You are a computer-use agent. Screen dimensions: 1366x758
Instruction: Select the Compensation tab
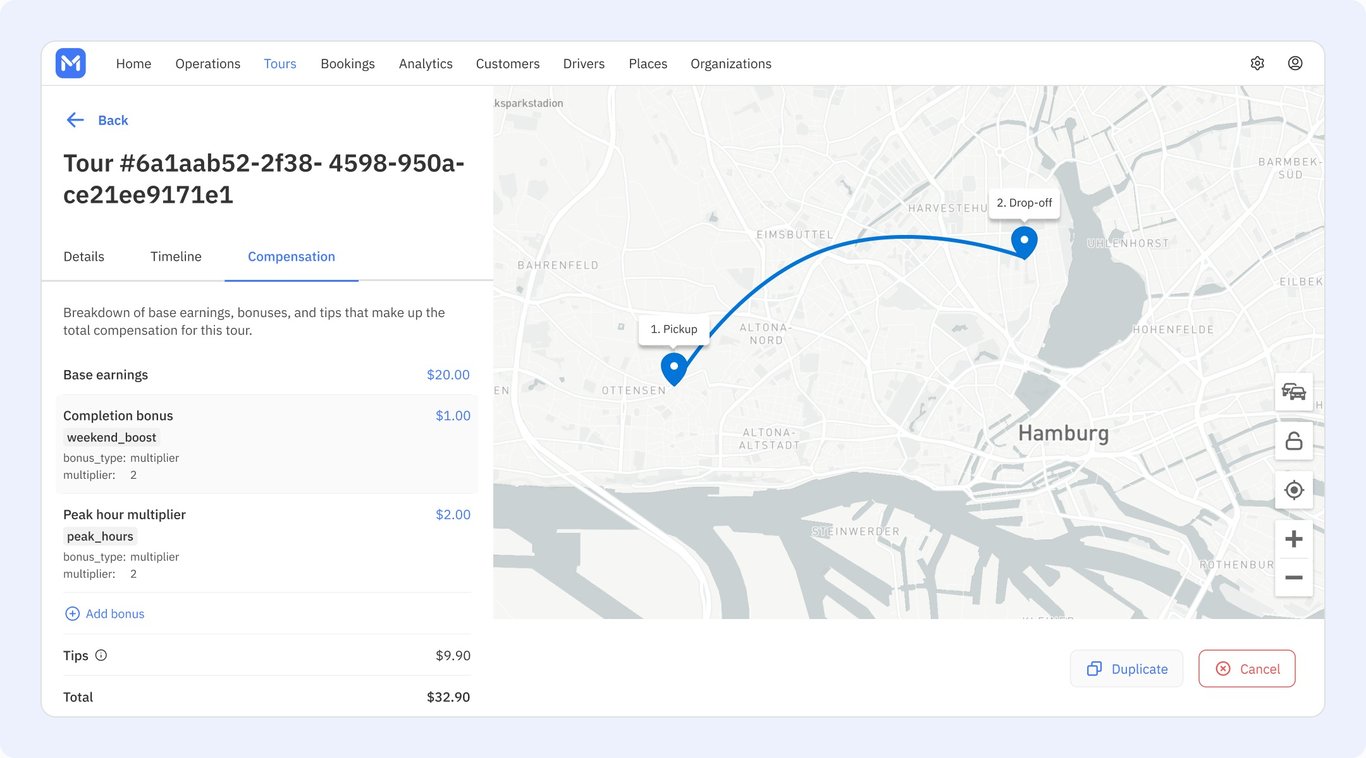point(291,257)
